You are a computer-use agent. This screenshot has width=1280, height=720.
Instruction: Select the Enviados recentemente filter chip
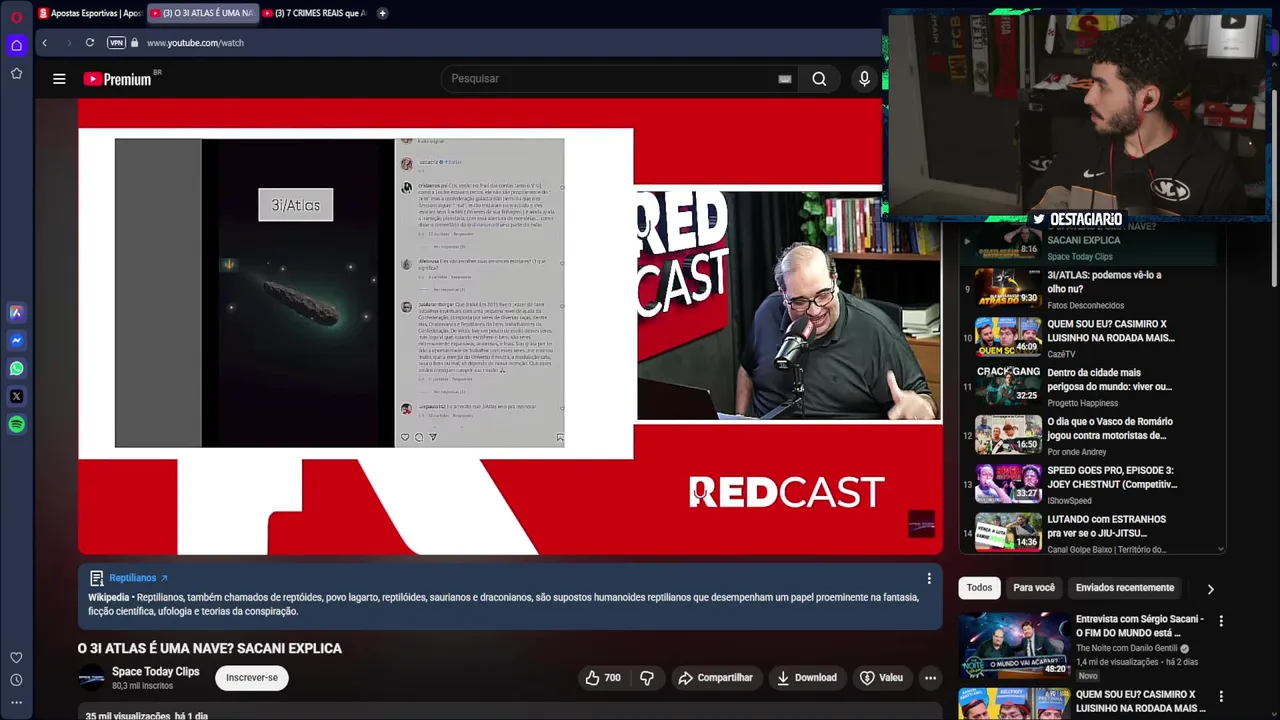[x=1125, y=588]
